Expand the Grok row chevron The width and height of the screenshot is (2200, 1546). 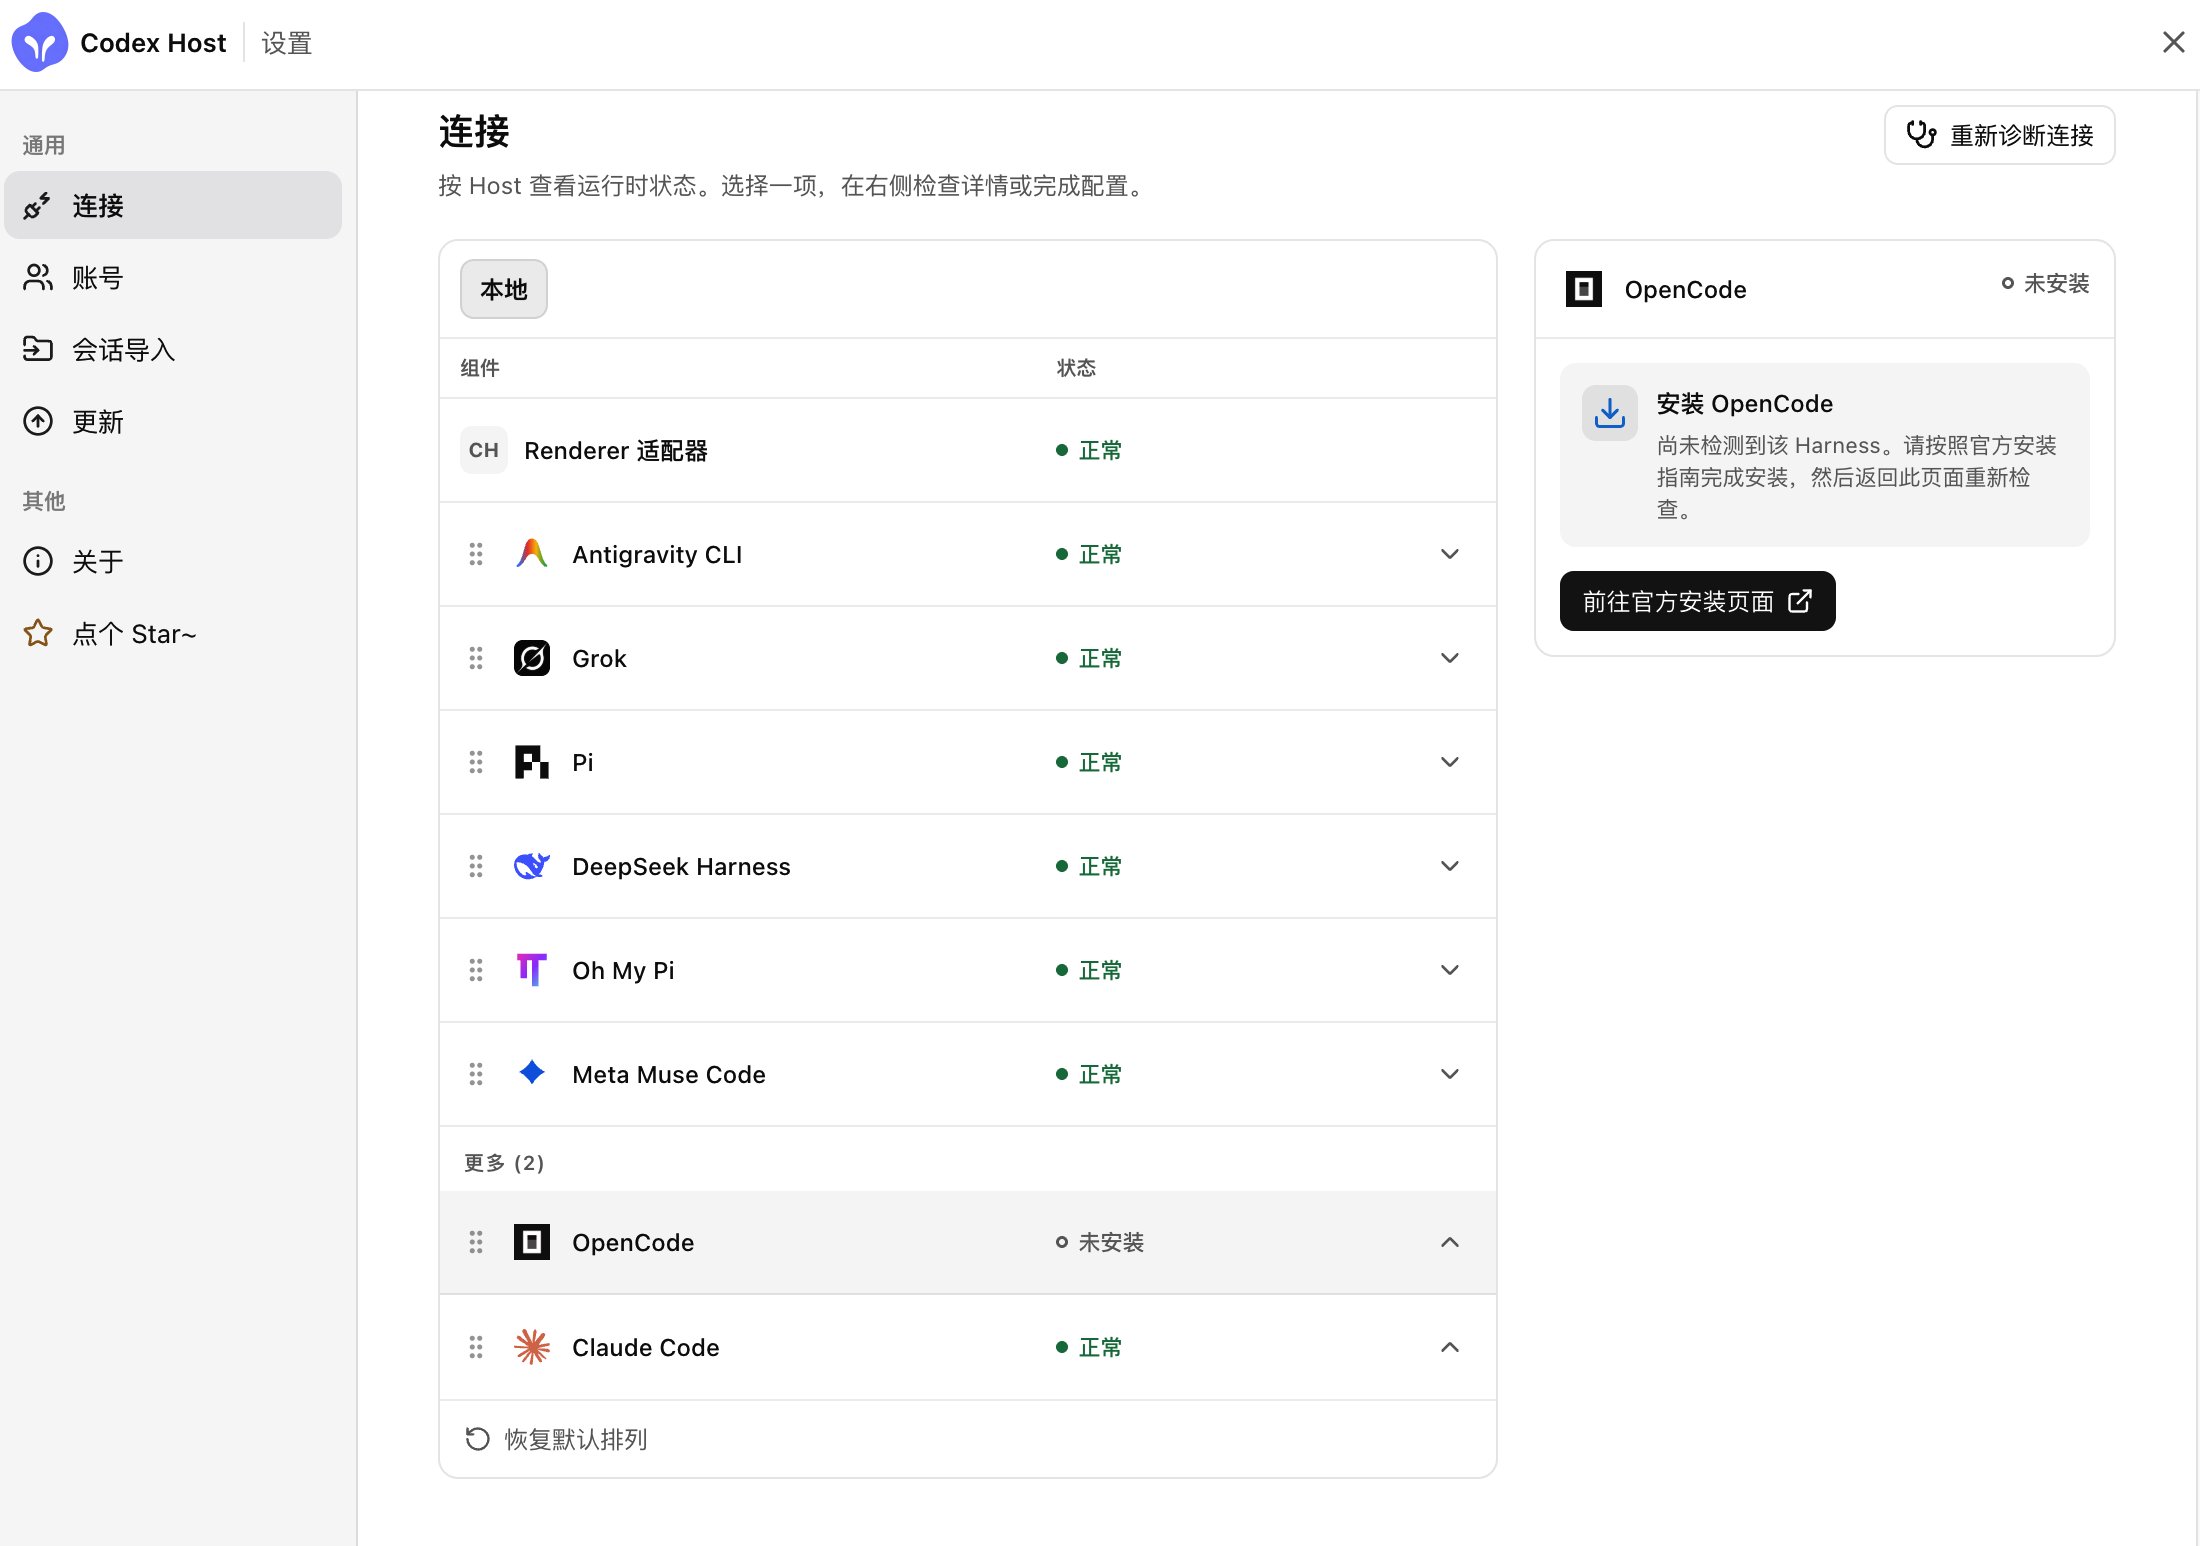(1450, 658)
